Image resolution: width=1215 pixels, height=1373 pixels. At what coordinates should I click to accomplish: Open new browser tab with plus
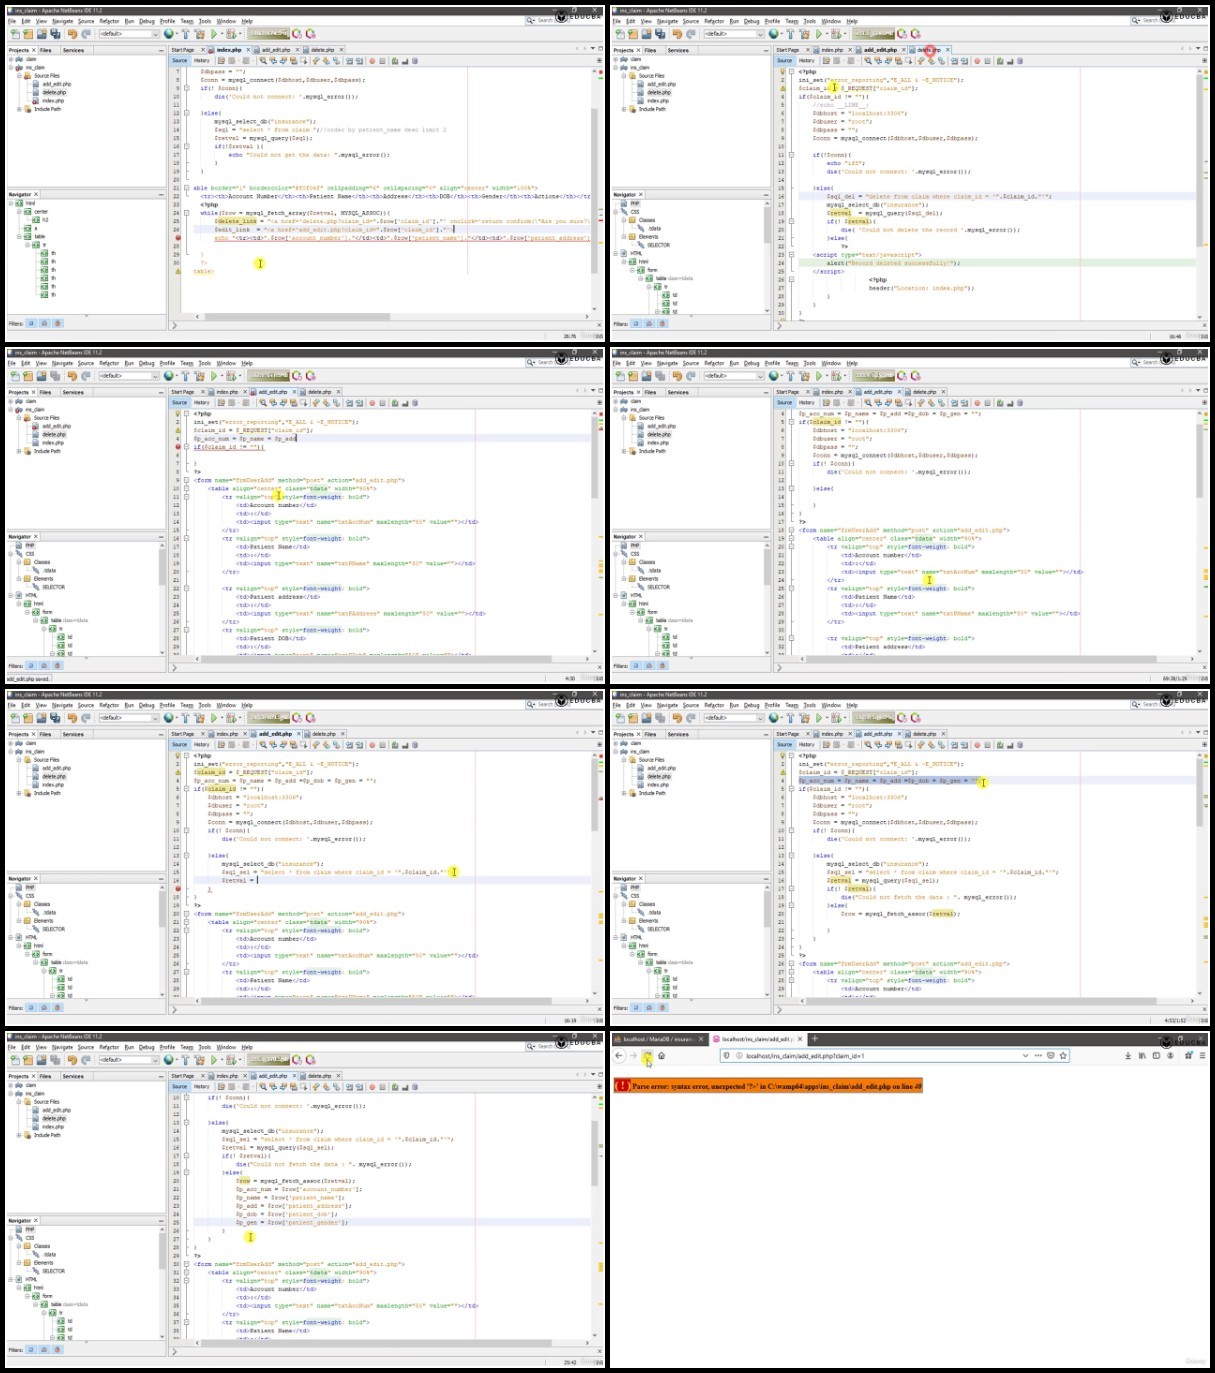tap(814, 1039)
